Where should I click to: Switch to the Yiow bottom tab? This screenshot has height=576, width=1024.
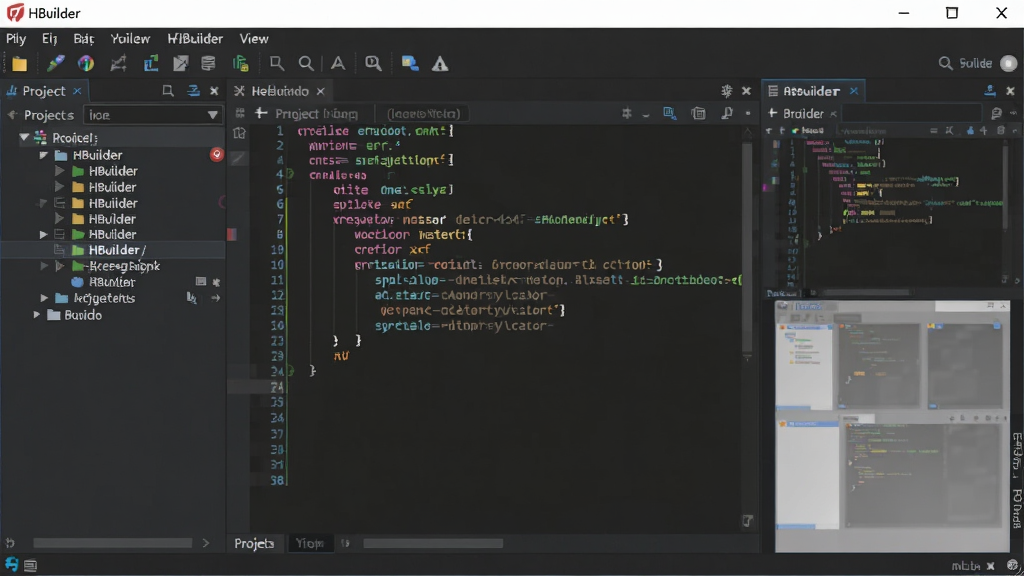[x=310, y=543]
